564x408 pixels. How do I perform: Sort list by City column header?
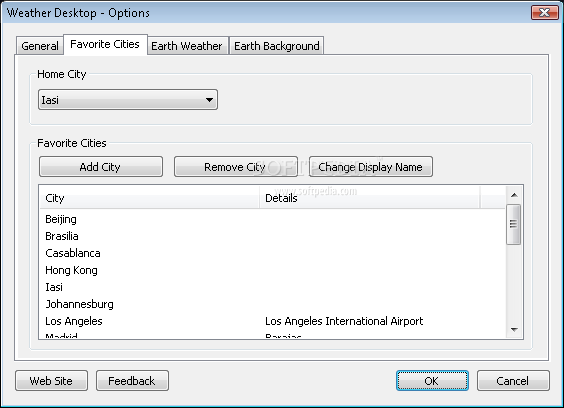(x=149, y=198)
